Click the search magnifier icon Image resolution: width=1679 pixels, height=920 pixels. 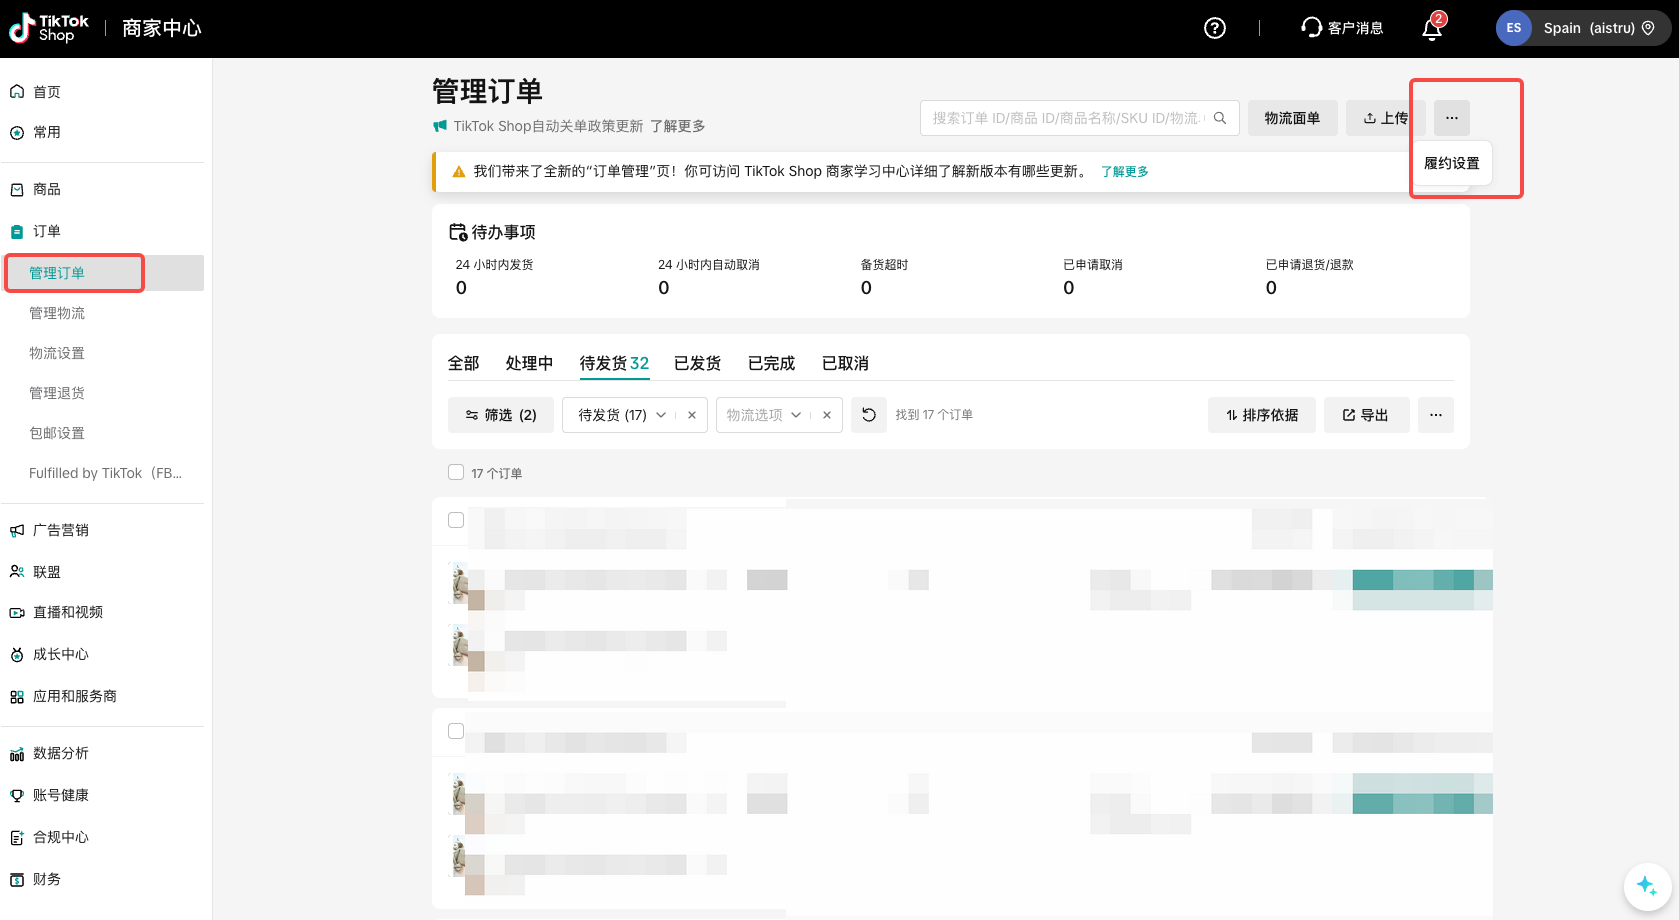tap(1220, 118)
